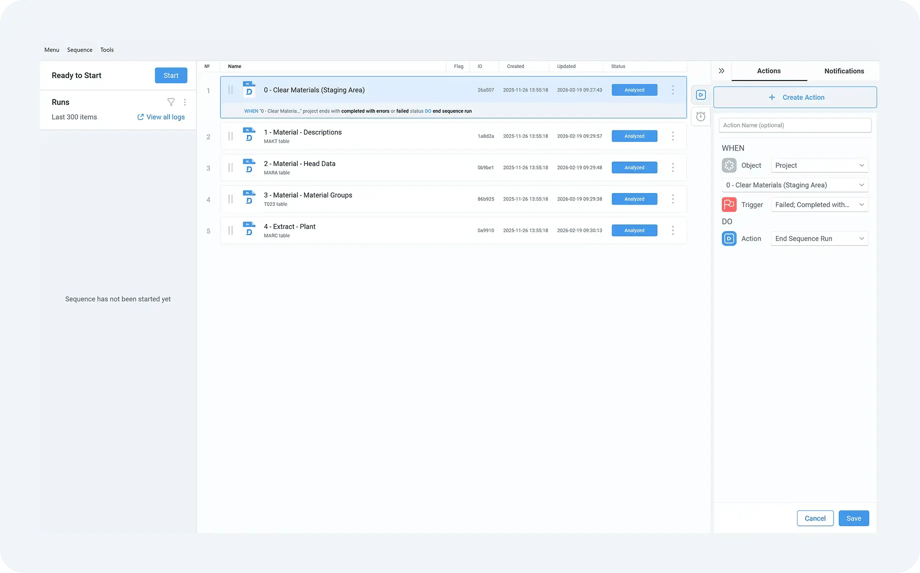This screenshot has width=920, height=573.
Task: Follow the View all logs link
Action: pyautogui.click(x=161, y=117)
